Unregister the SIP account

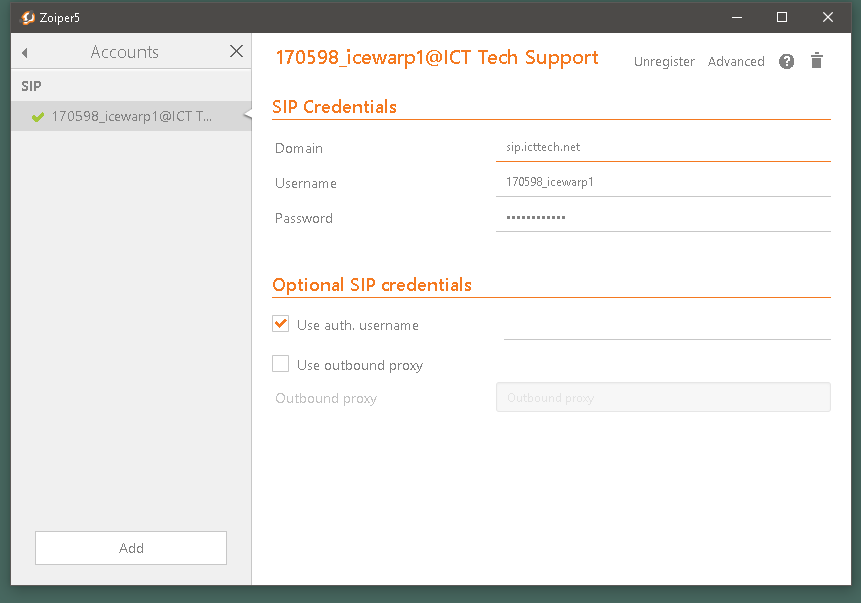(x=664, y=62)
